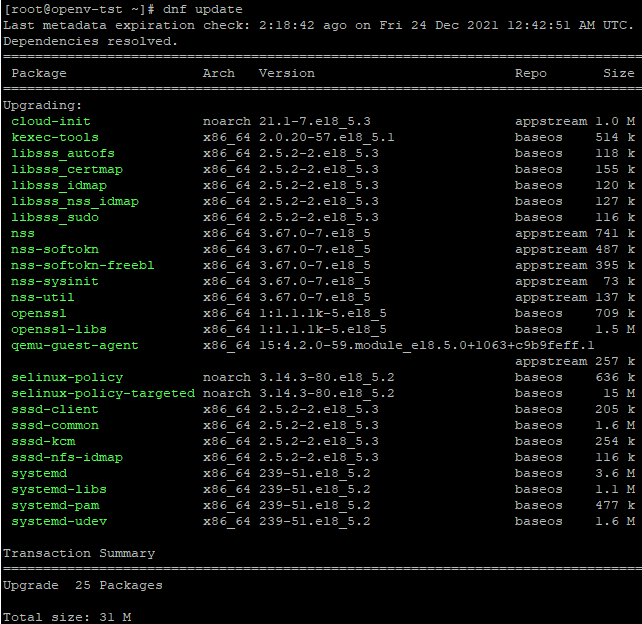The image size is (642, 624).
Task: Click version 2.0.20-57.el8_5.1 of kexec-tools
Action: (326, 137)
